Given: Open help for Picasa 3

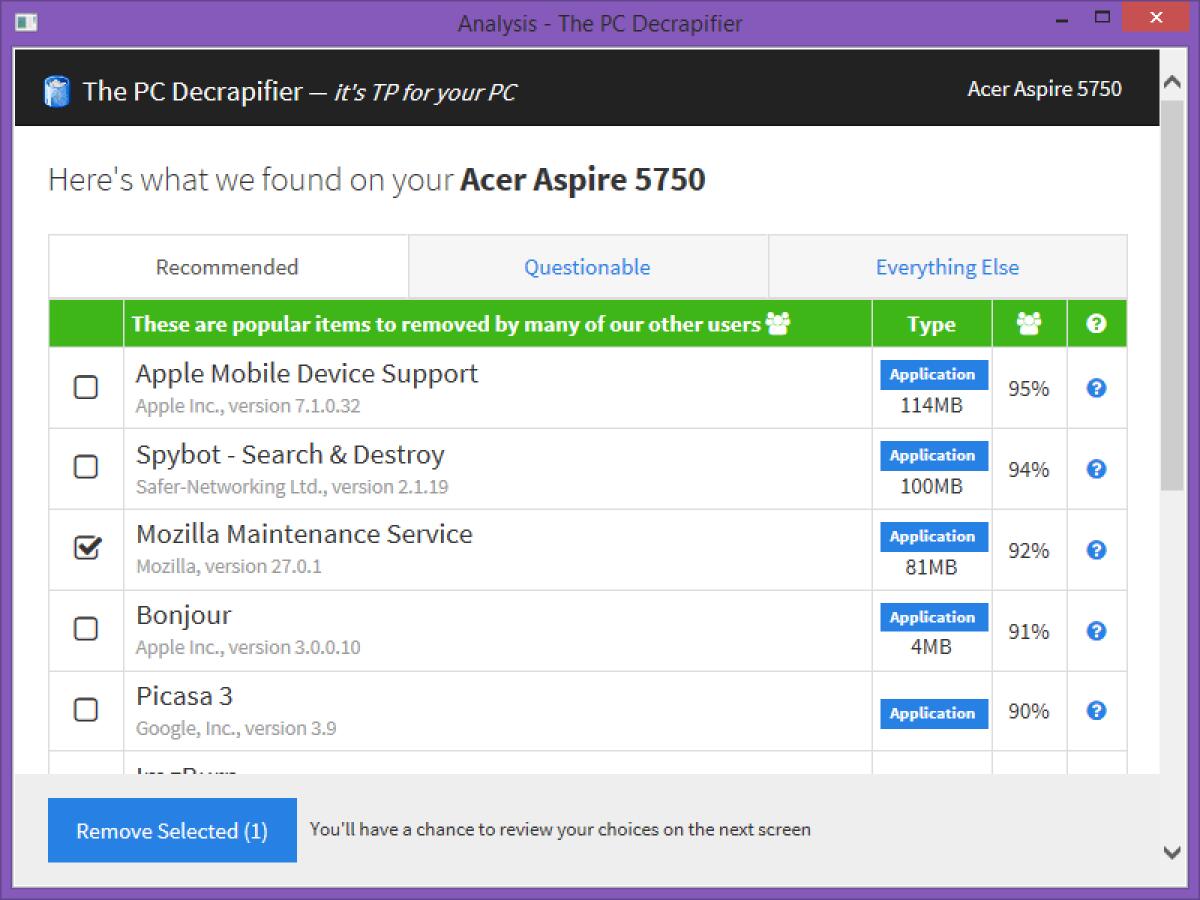Looking at the screenshot, I should click(1096, 711).
